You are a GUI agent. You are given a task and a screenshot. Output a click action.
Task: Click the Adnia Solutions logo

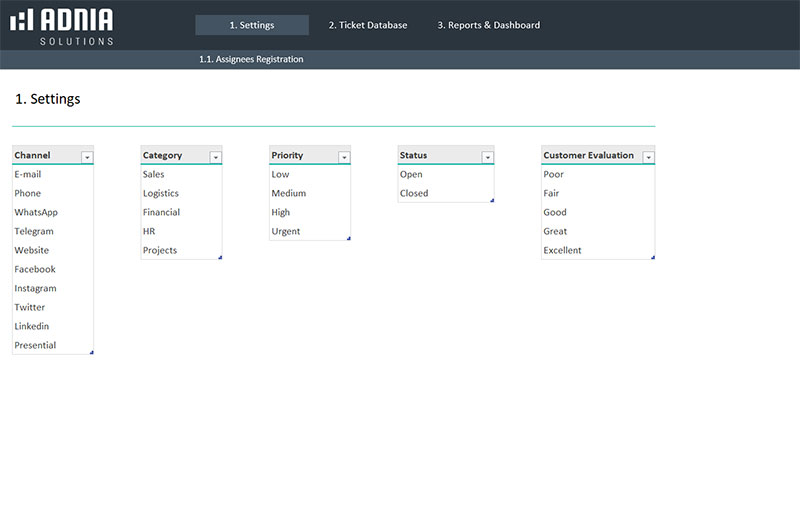pyautogui.click(x=61, y=25)
